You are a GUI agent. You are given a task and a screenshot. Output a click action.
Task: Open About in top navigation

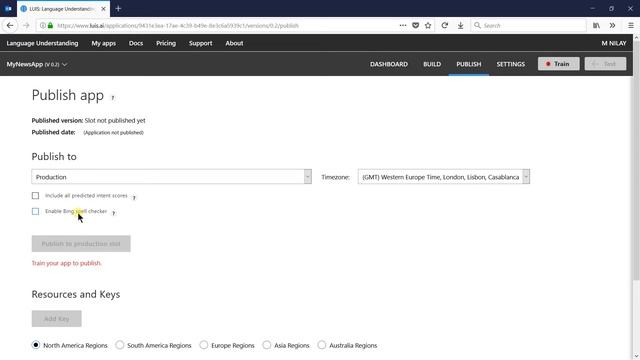pyautogui.click(x=234, y=43)
